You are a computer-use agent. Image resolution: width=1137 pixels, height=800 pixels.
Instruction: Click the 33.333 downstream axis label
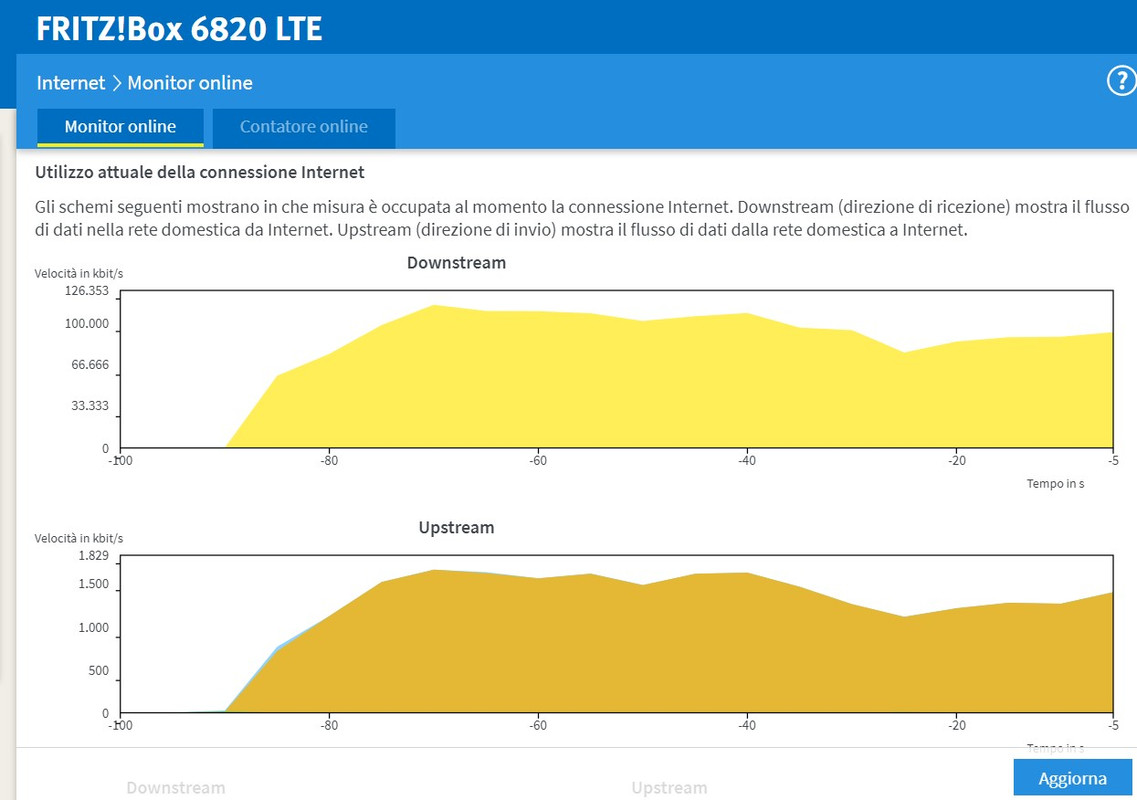pyautogui.click(x=90, y=405)
